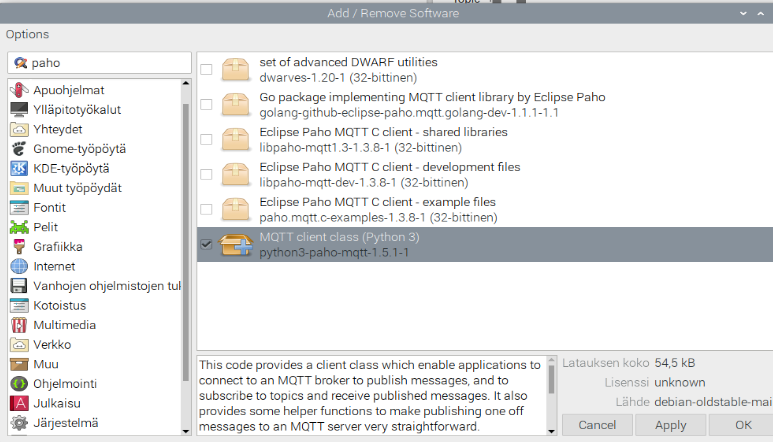Select the KDE-työpöytä icon

tap(19, 169)
